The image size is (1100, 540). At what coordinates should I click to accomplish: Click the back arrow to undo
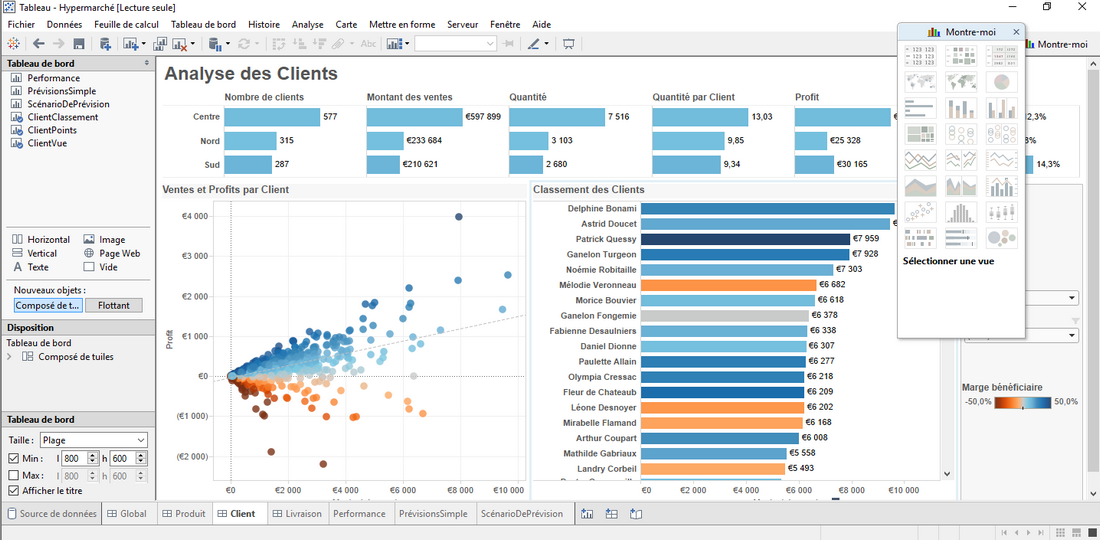(38, 44)
